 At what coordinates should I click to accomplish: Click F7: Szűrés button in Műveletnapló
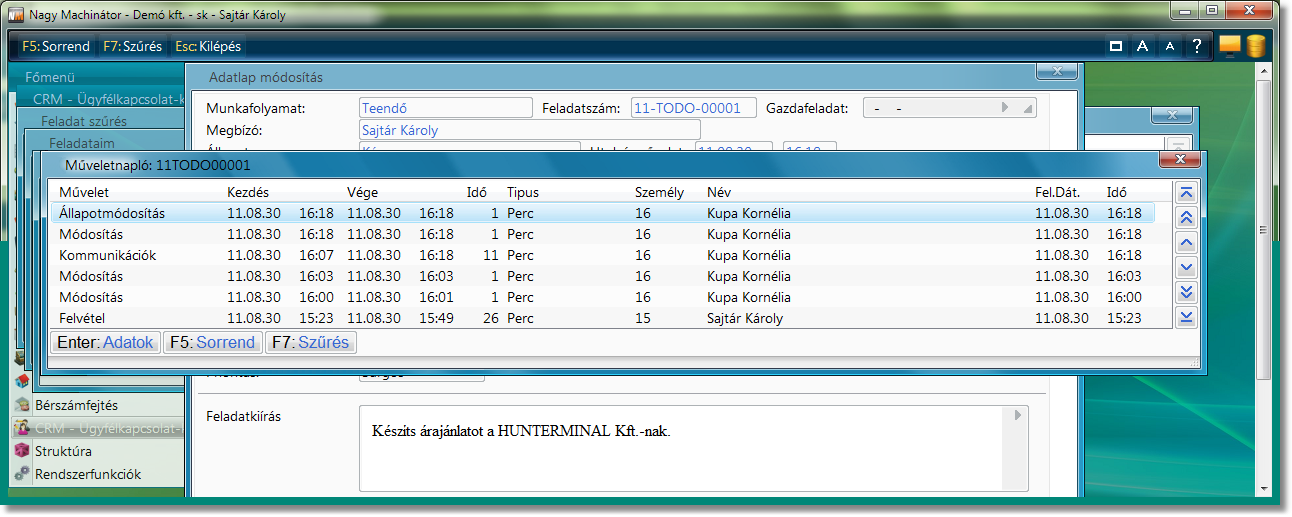[x=311, y=343]
